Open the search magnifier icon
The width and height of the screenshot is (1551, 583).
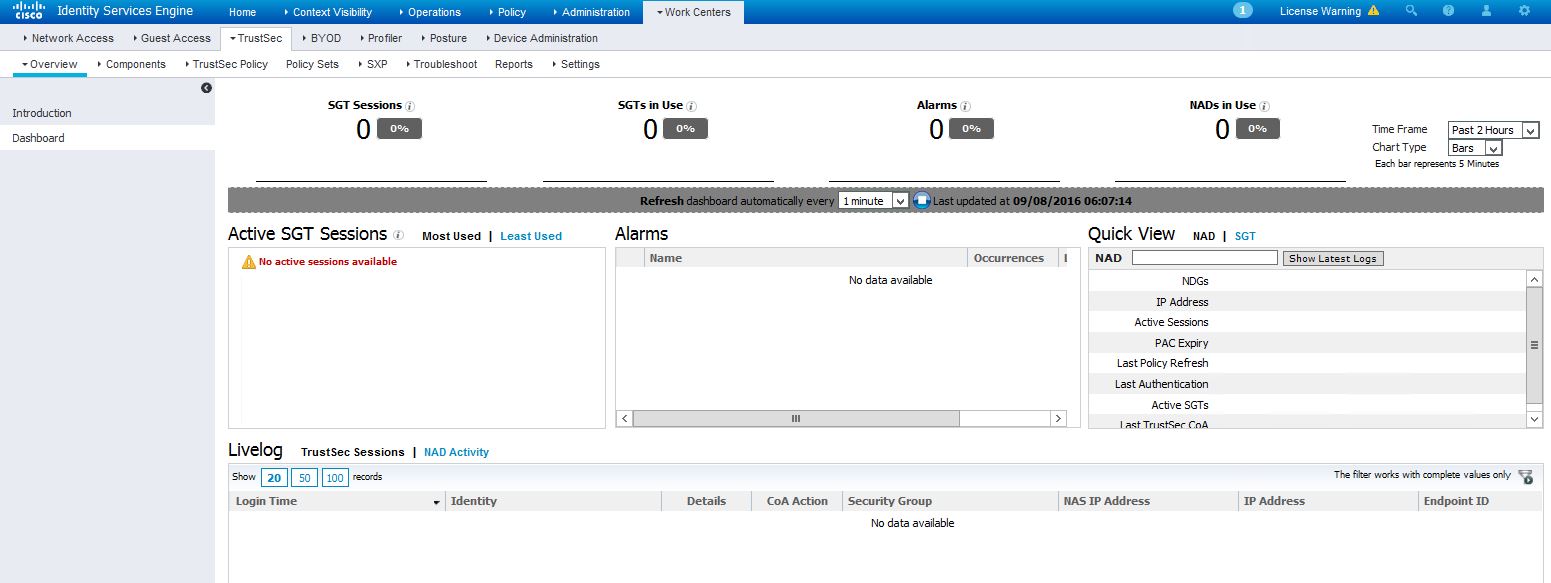point(1412,11)
